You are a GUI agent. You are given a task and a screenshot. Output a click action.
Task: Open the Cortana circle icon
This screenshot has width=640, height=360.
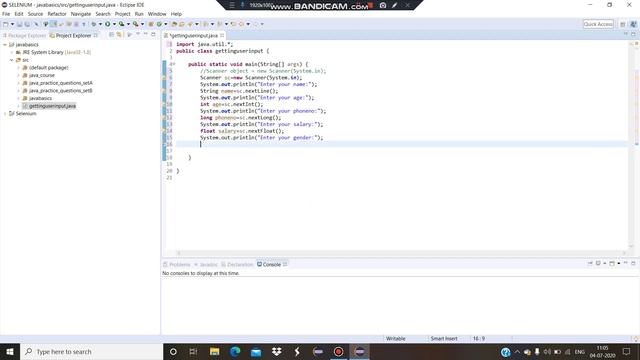coord(173,351)
